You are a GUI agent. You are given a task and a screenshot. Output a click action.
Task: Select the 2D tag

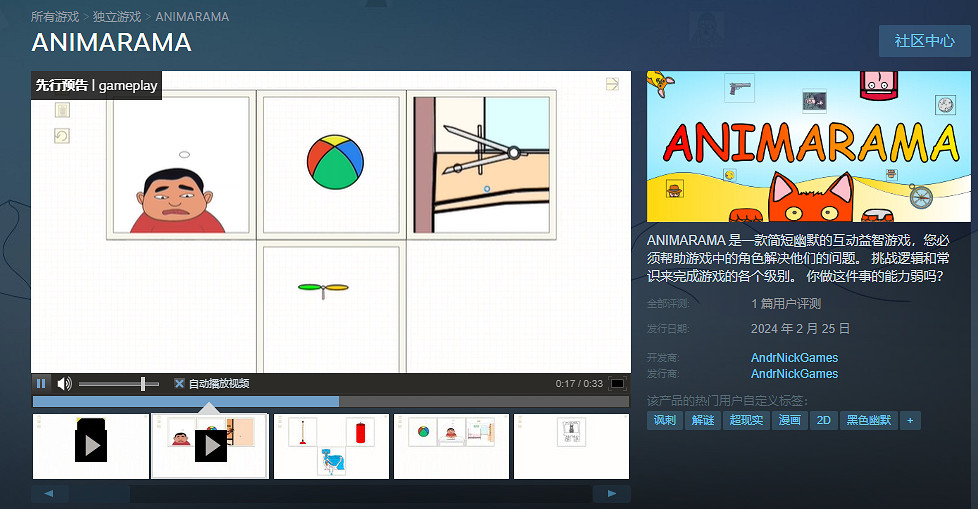823,420
